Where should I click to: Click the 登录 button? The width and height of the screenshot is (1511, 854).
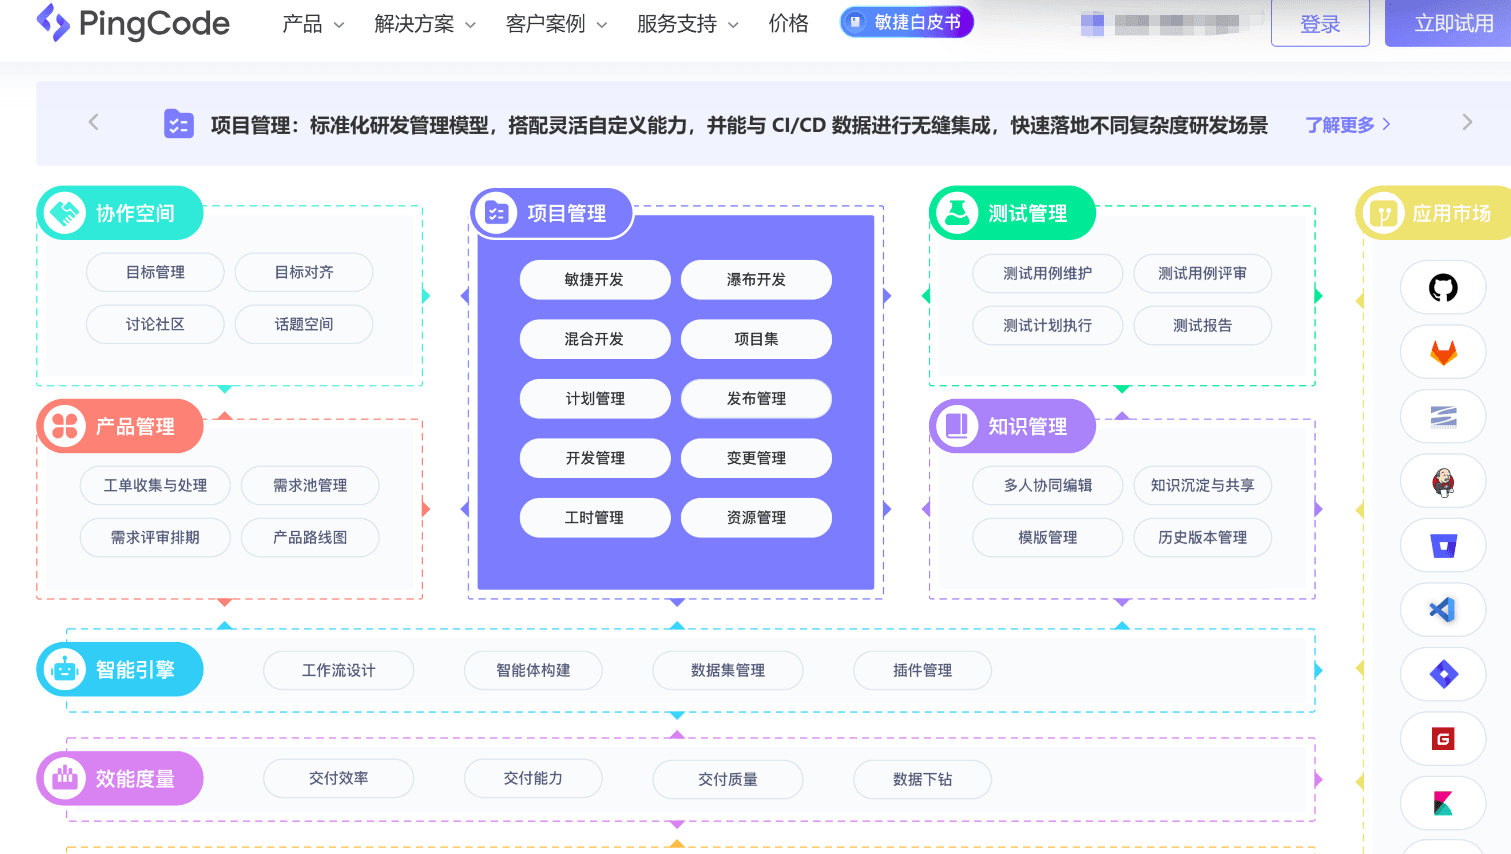click(1320, 24)
